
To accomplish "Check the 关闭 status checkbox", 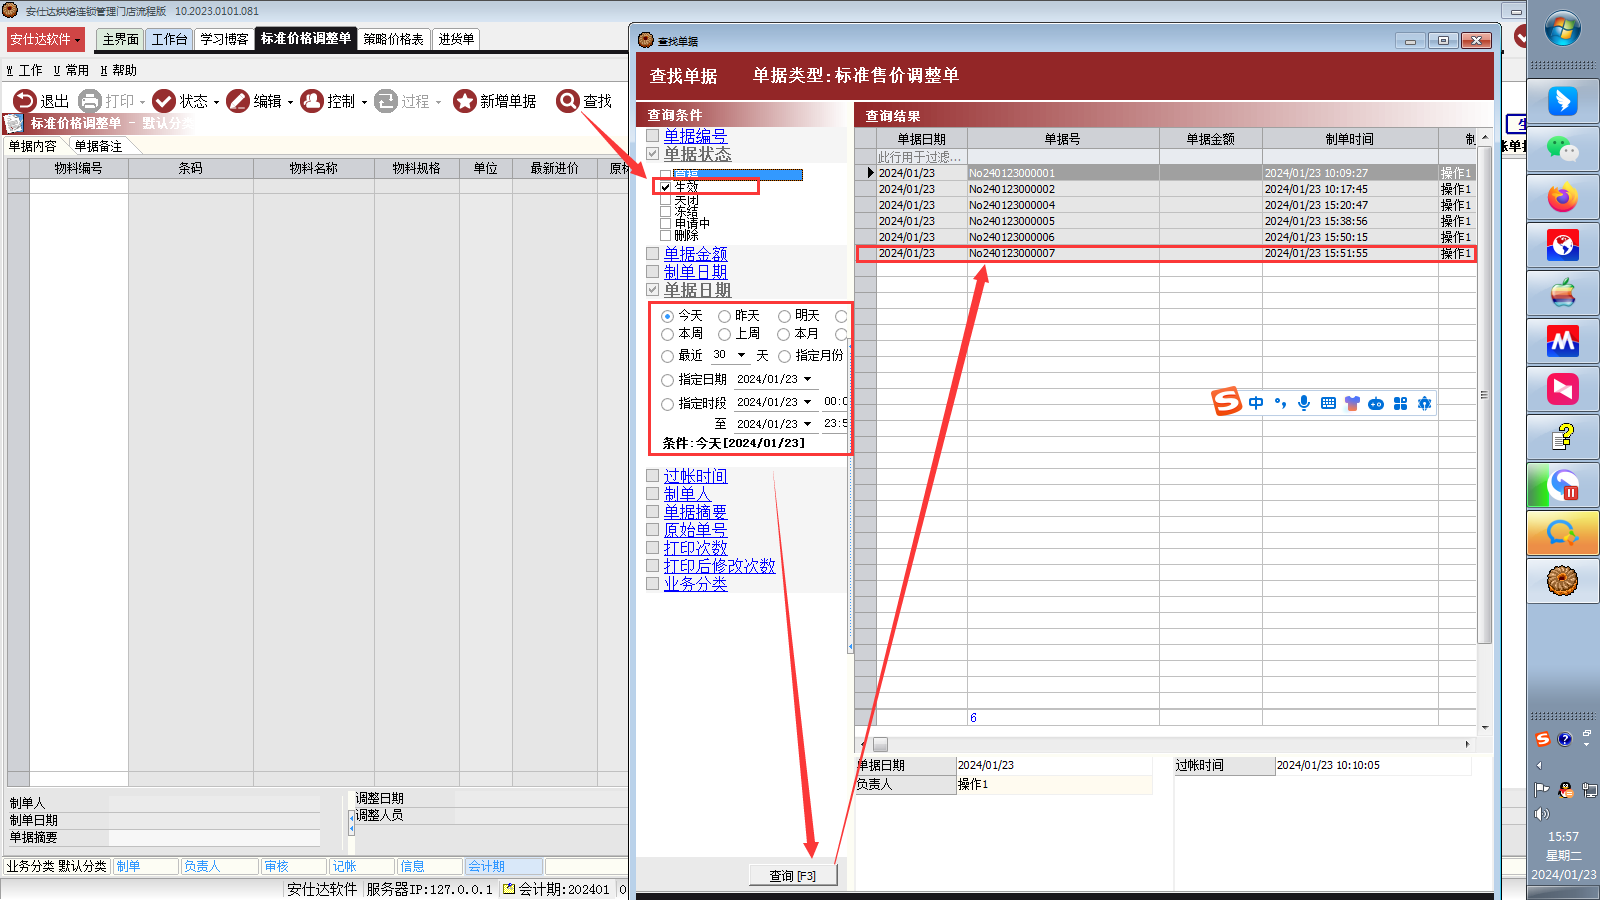I will (666, 200).
